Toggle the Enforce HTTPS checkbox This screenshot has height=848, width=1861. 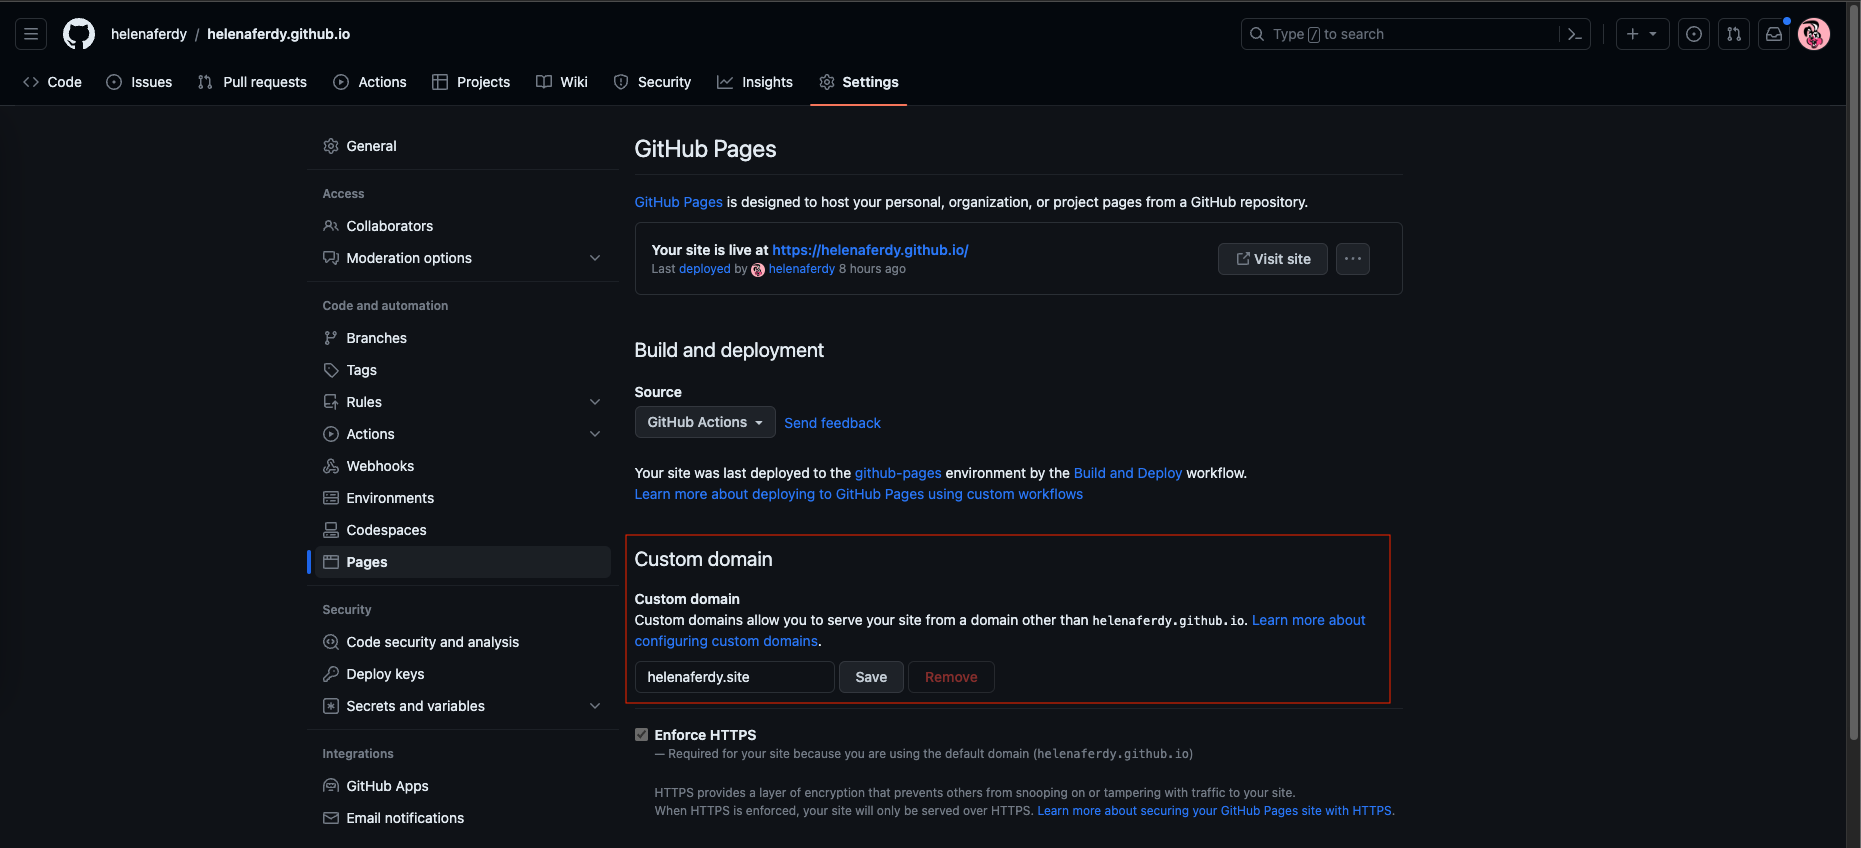pos(641,735)
